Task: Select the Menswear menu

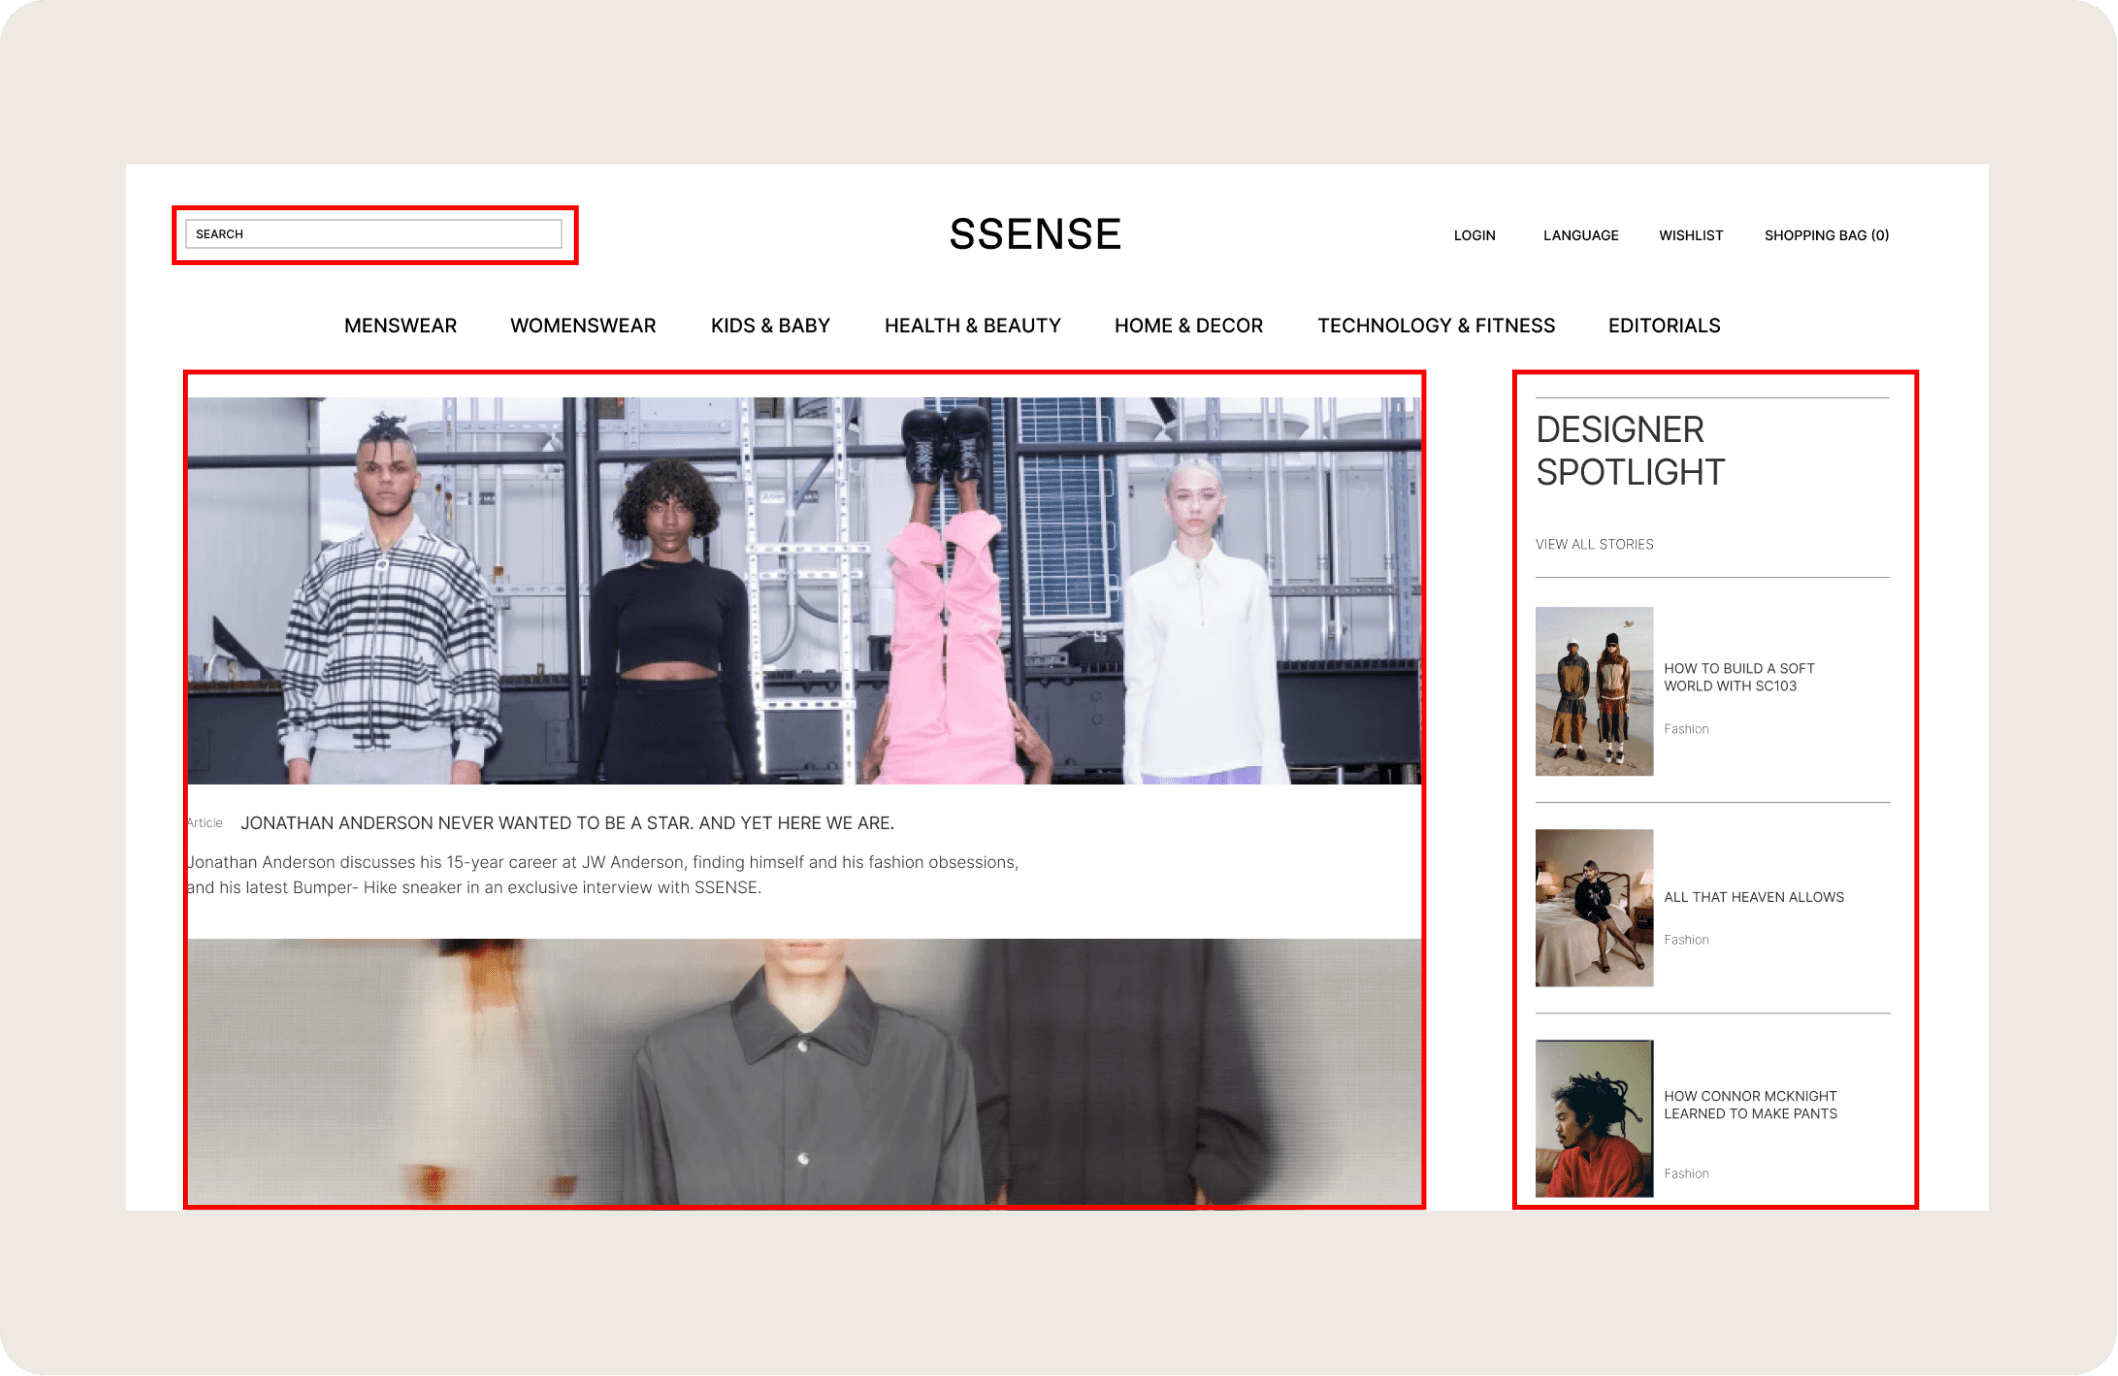Action: click(400, 326)
